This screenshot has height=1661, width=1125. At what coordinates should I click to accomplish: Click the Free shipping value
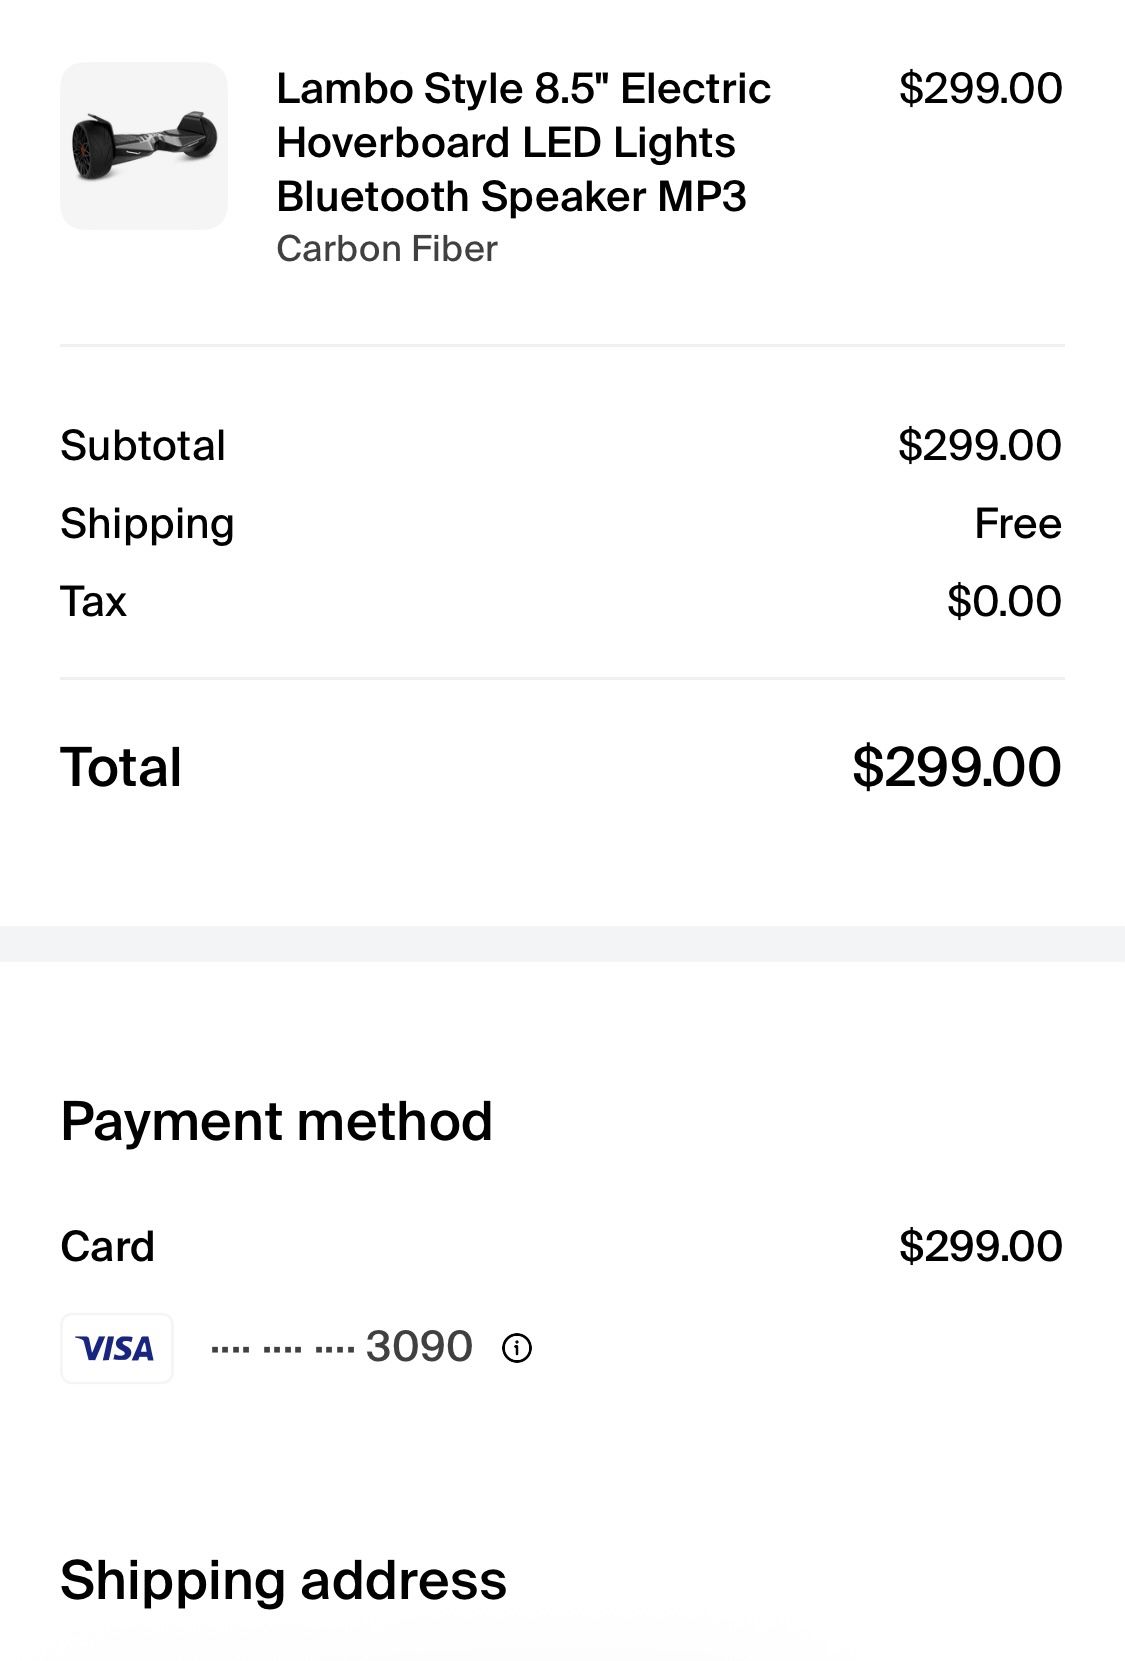(x=1018, y=523)
